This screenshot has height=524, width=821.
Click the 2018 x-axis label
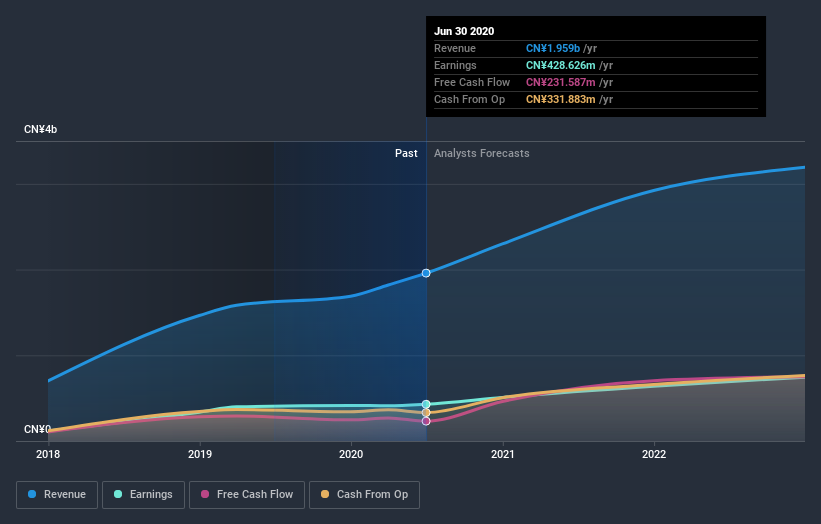[48, 454]
